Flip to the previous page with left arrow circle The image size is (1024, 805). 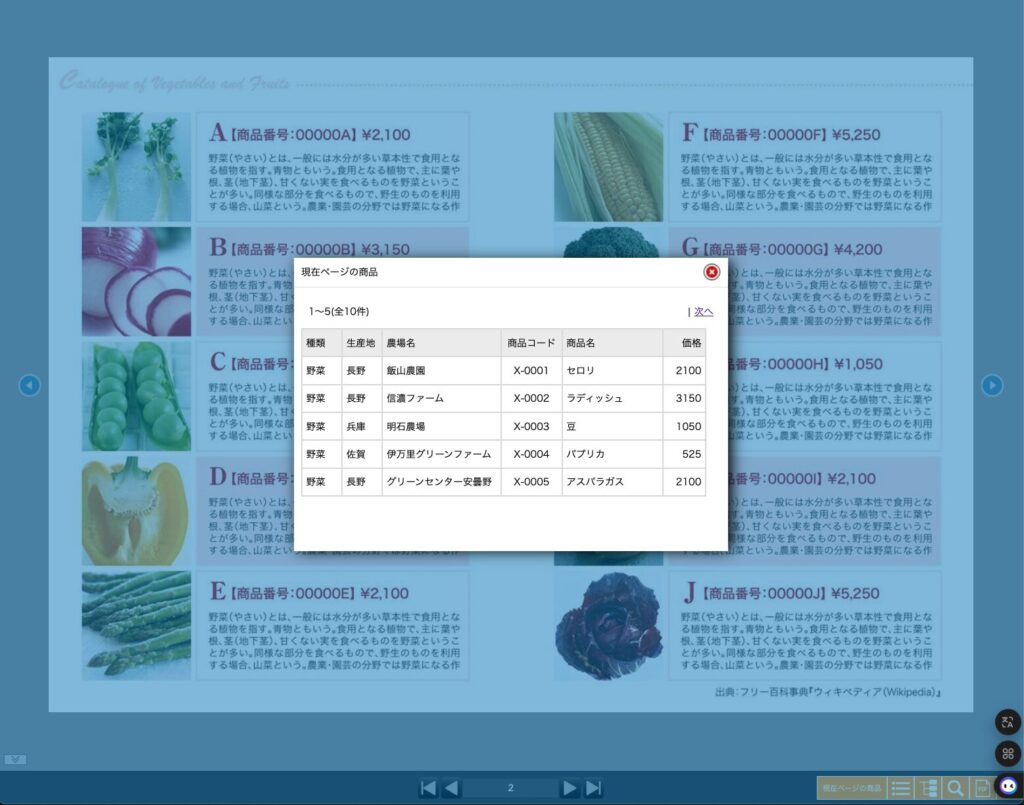coord(30,385)
